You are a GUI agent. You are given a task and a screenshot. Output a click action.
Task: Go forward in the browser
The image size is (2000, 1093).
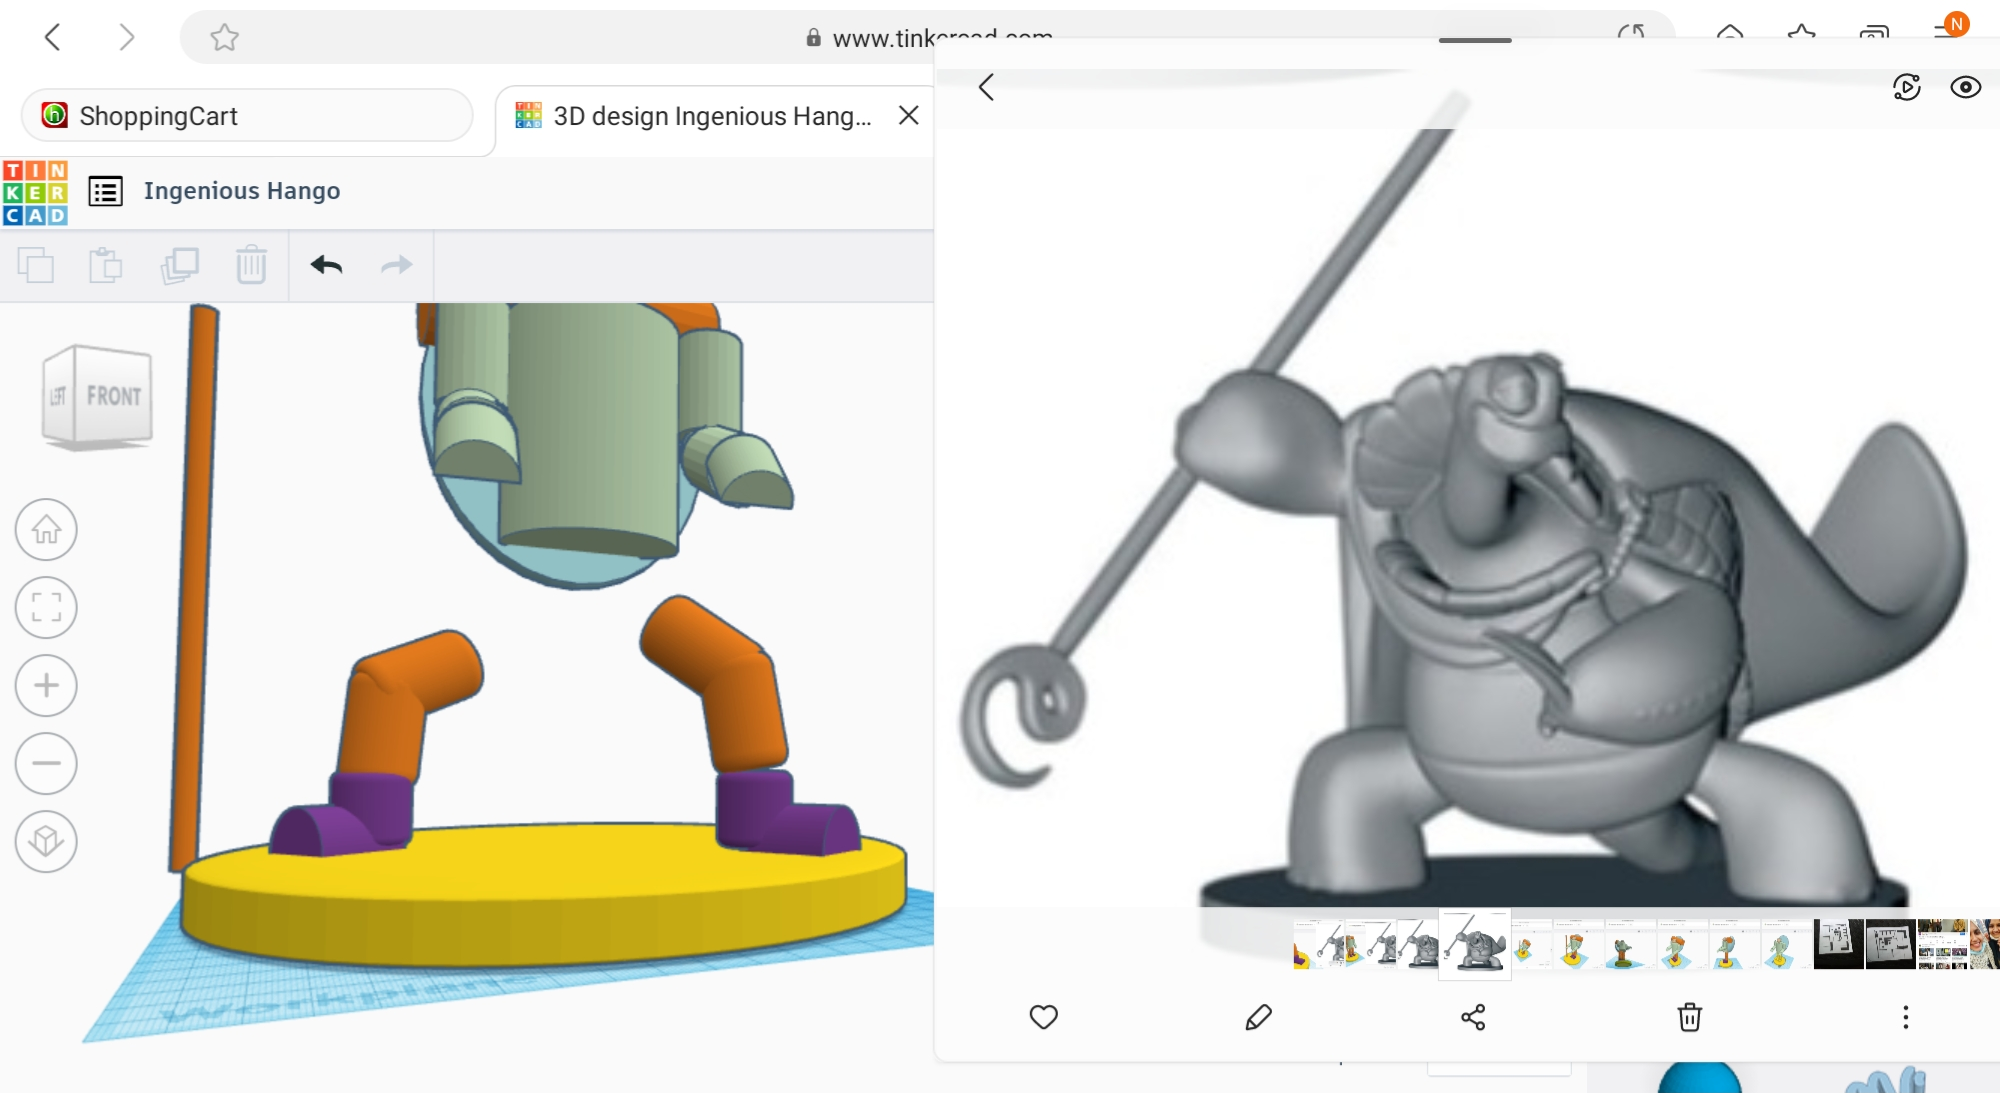[x=126, y=38]
